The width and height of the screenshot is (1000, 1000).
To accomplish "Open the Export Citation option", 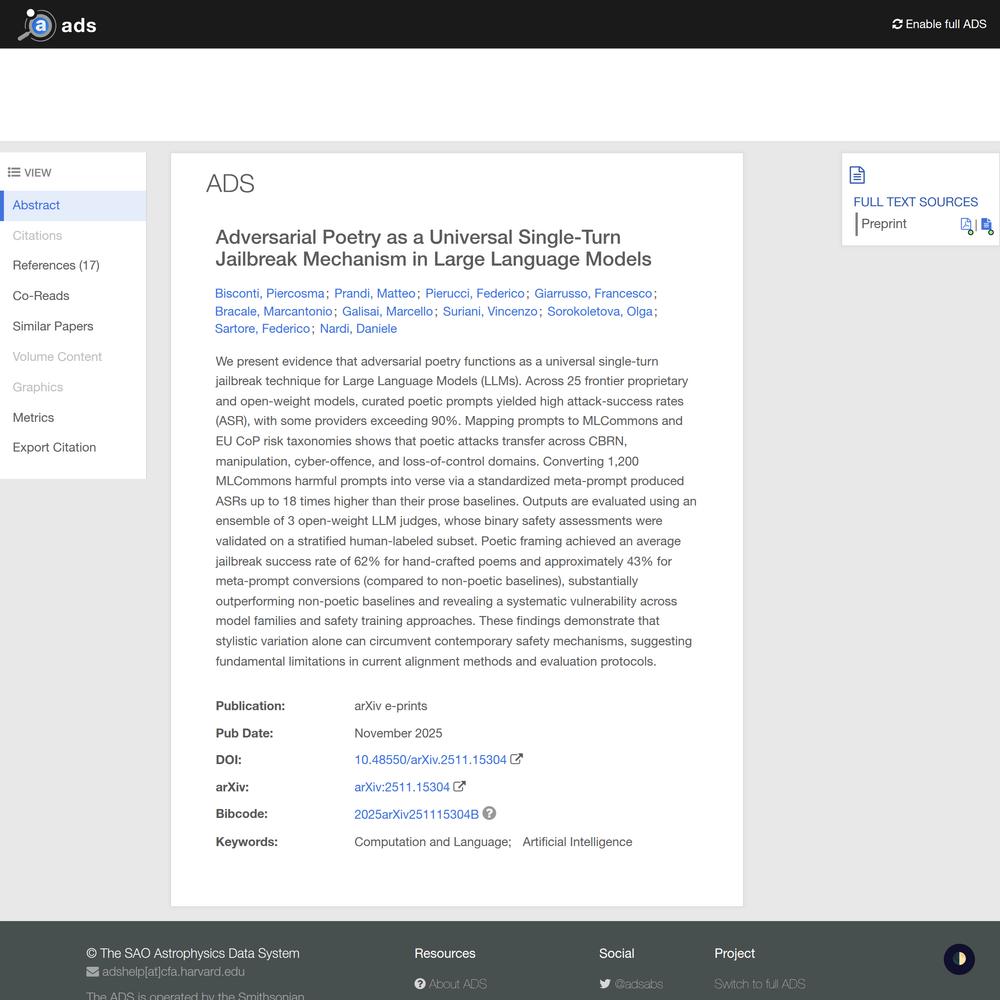I will tap(54, 447).
